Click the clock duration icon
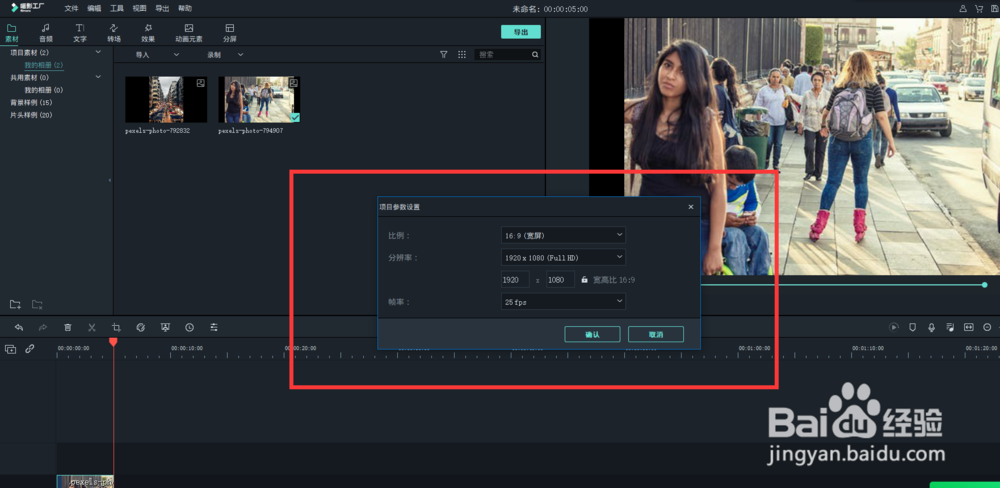Image resolution: width=1000 pixels, height=488 pixels. [x=189, y=327]
